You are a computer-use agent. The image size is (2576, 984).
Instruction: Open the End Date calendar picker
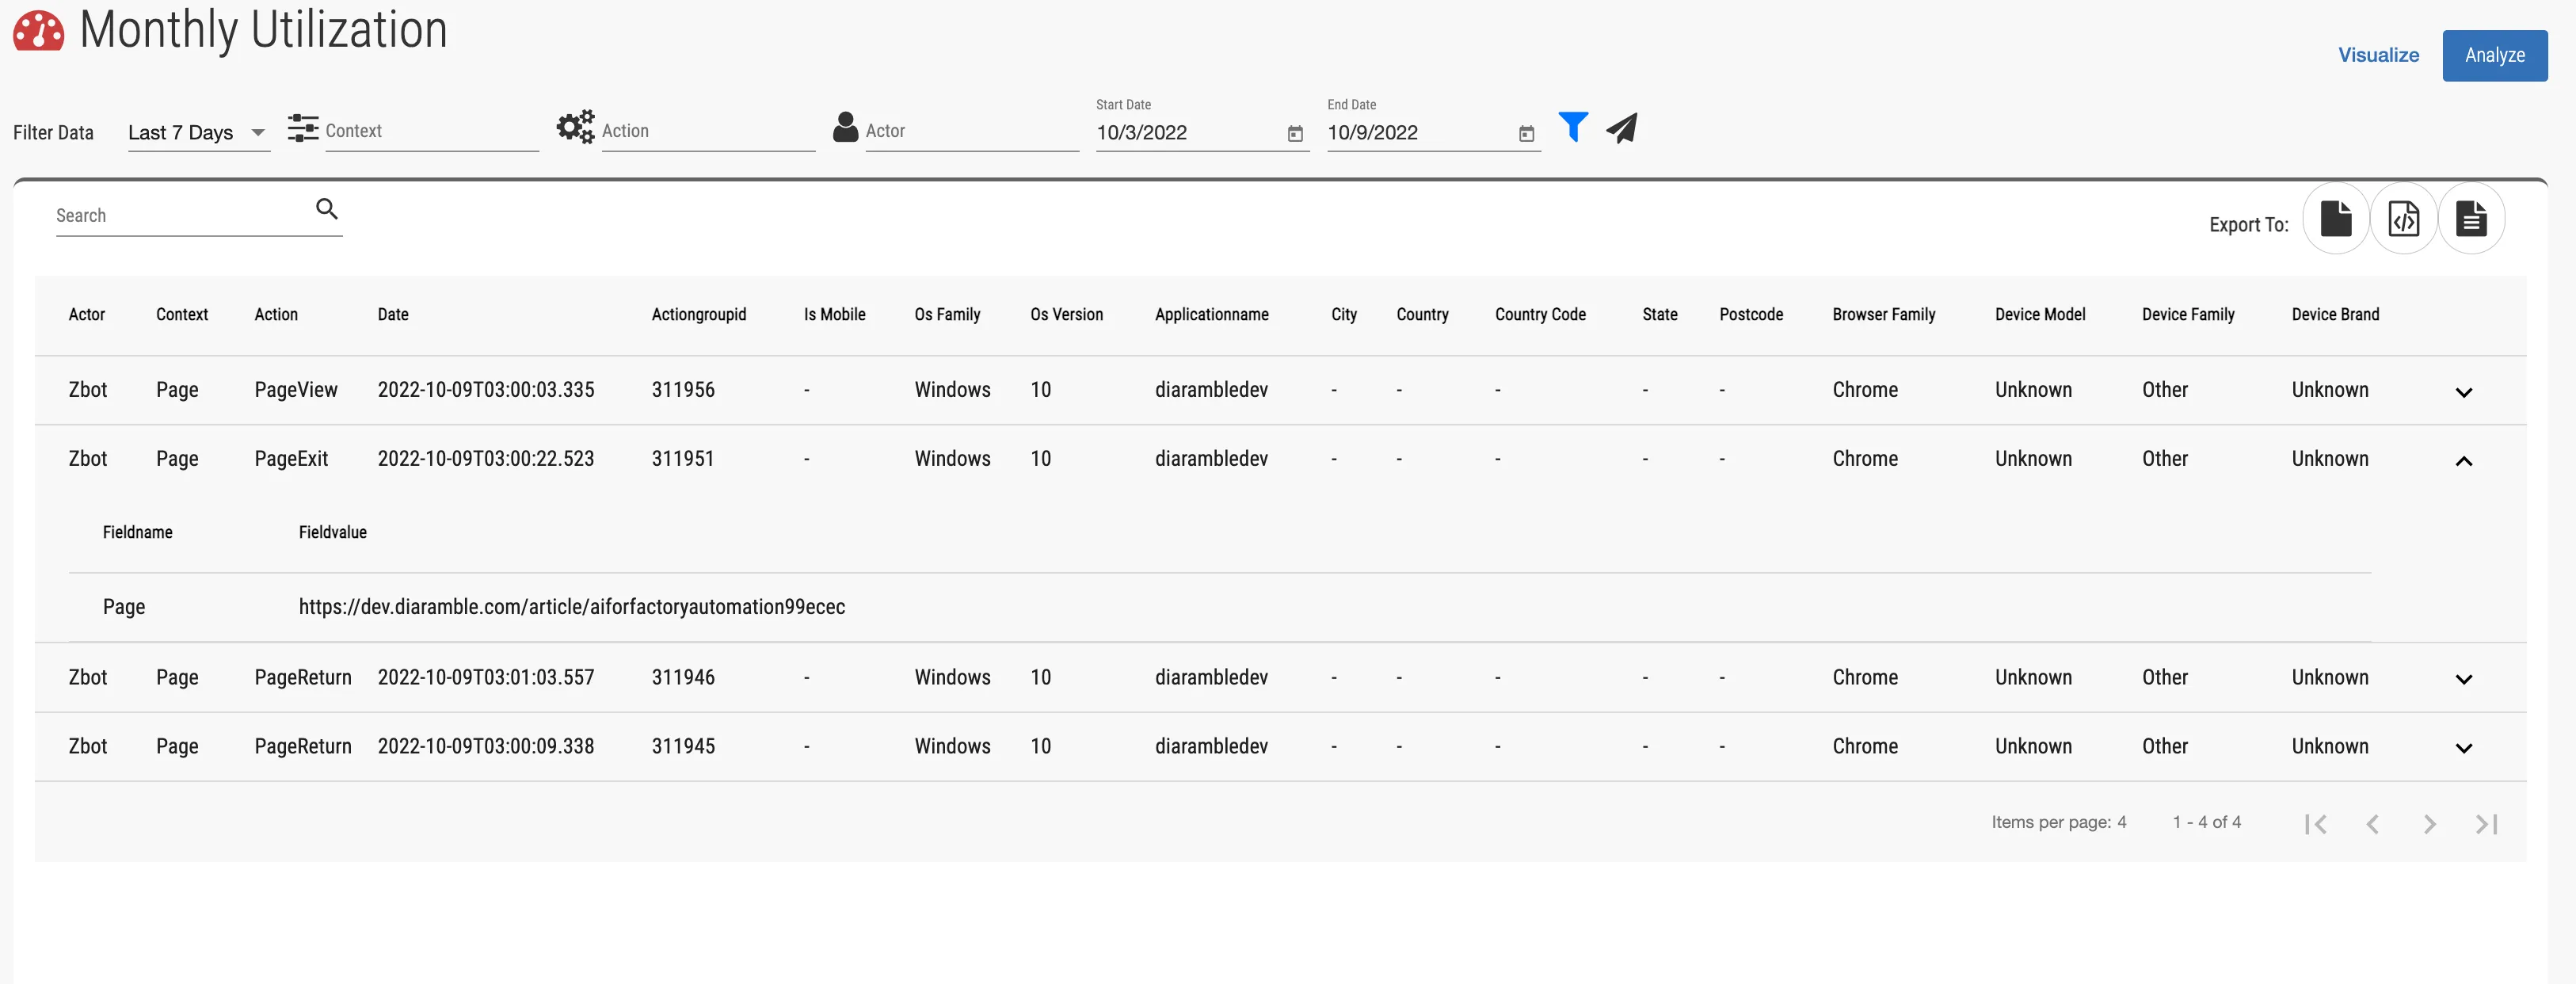click(1526, 134)
